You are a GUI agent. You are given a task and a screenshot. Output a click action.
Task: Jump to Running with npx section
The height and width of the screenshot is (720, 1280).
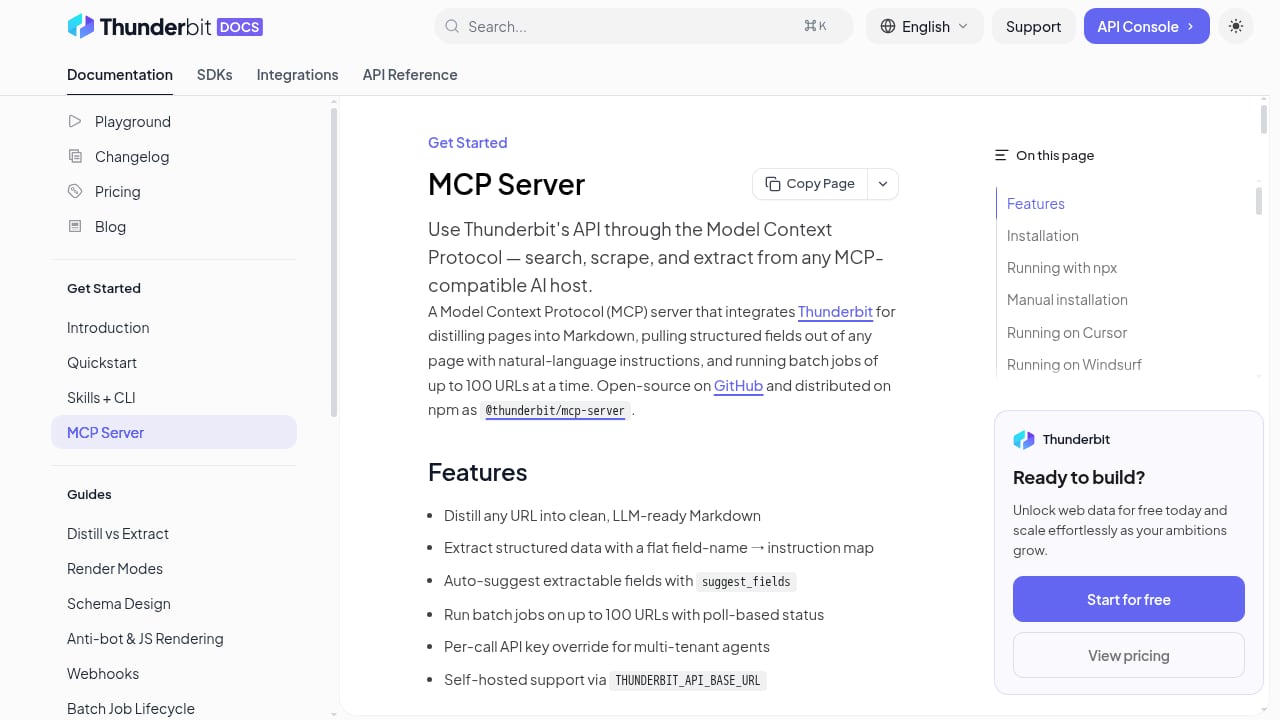[x=1061, y=267]
